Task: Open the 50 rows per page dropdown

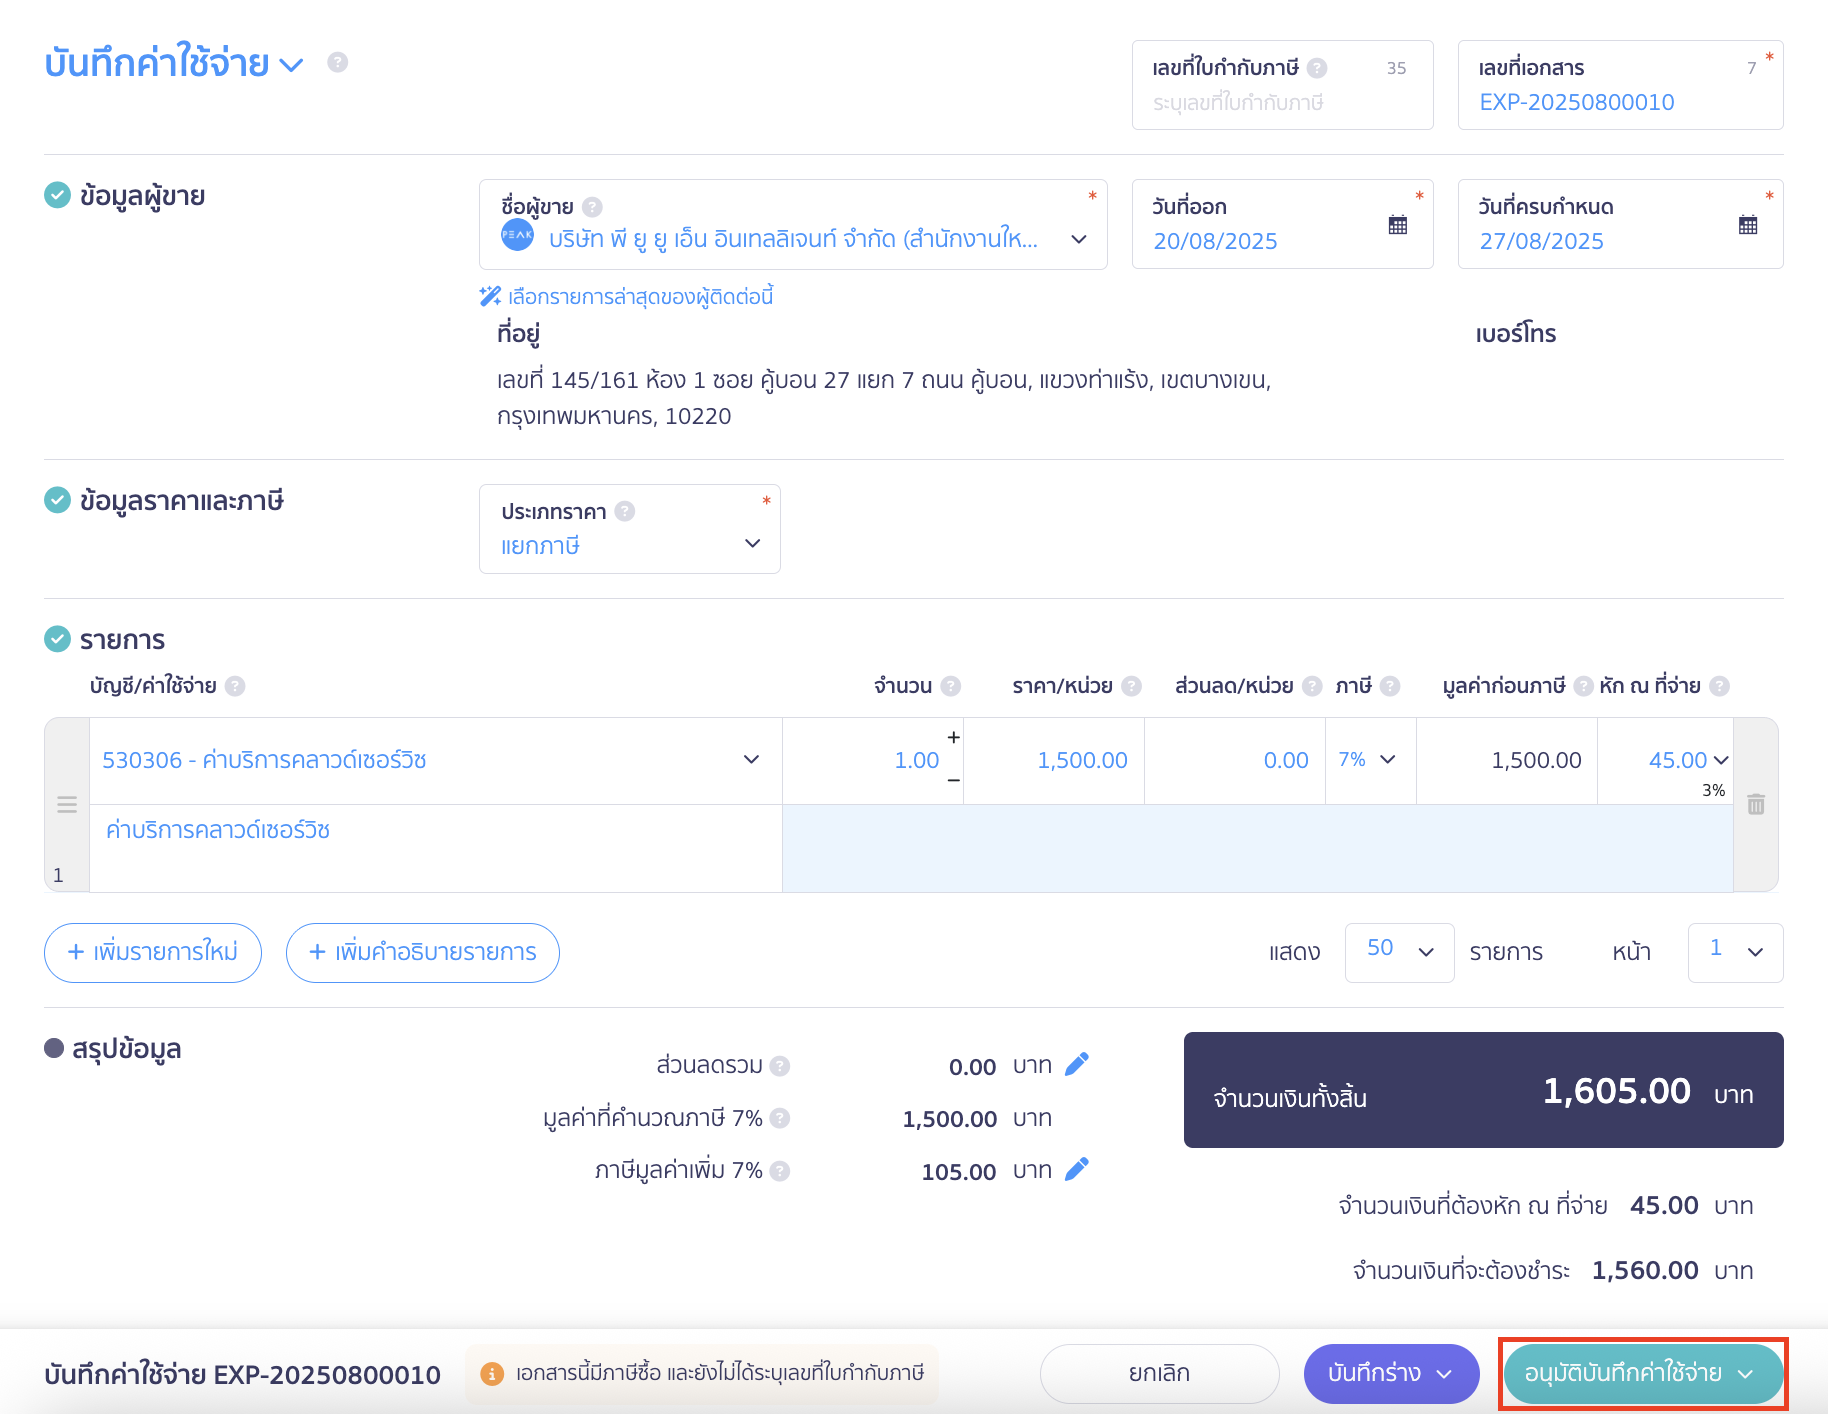Action: (1399, 951)
